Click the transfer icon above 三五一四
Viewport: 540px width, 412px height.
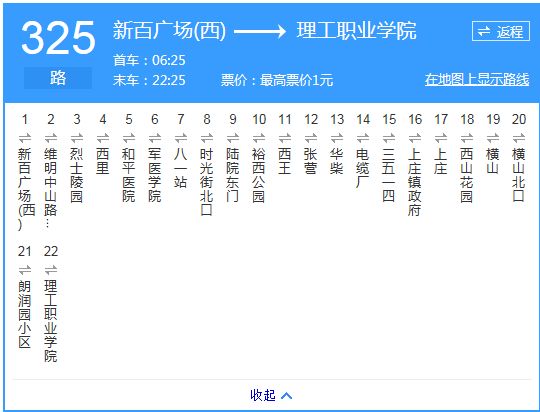pyautogui.click(x=389, y=138)
